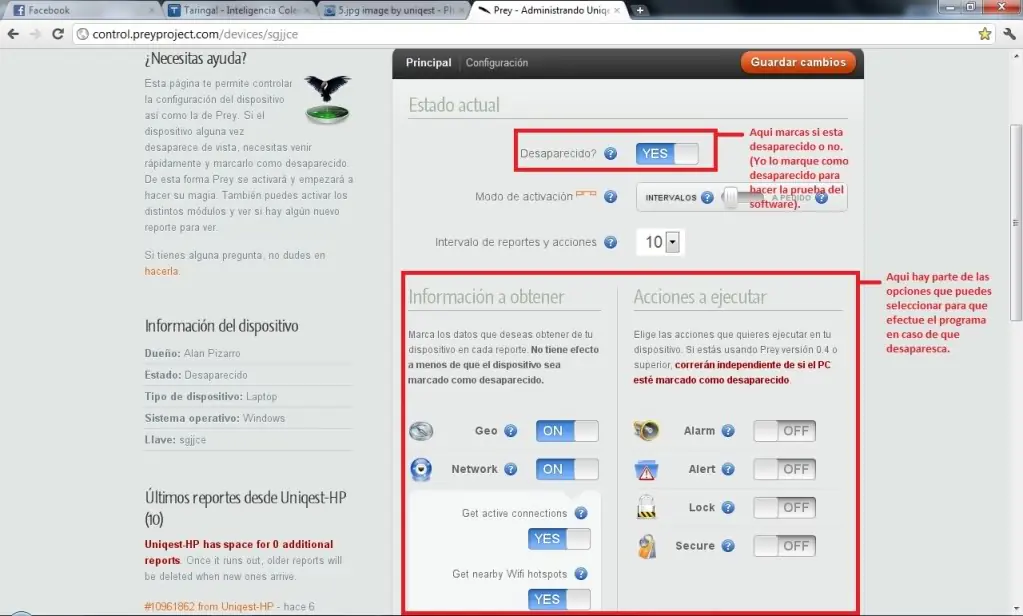Open the report interval dropdown showing 10
The image size is (1023, 616).
[660, 242]
